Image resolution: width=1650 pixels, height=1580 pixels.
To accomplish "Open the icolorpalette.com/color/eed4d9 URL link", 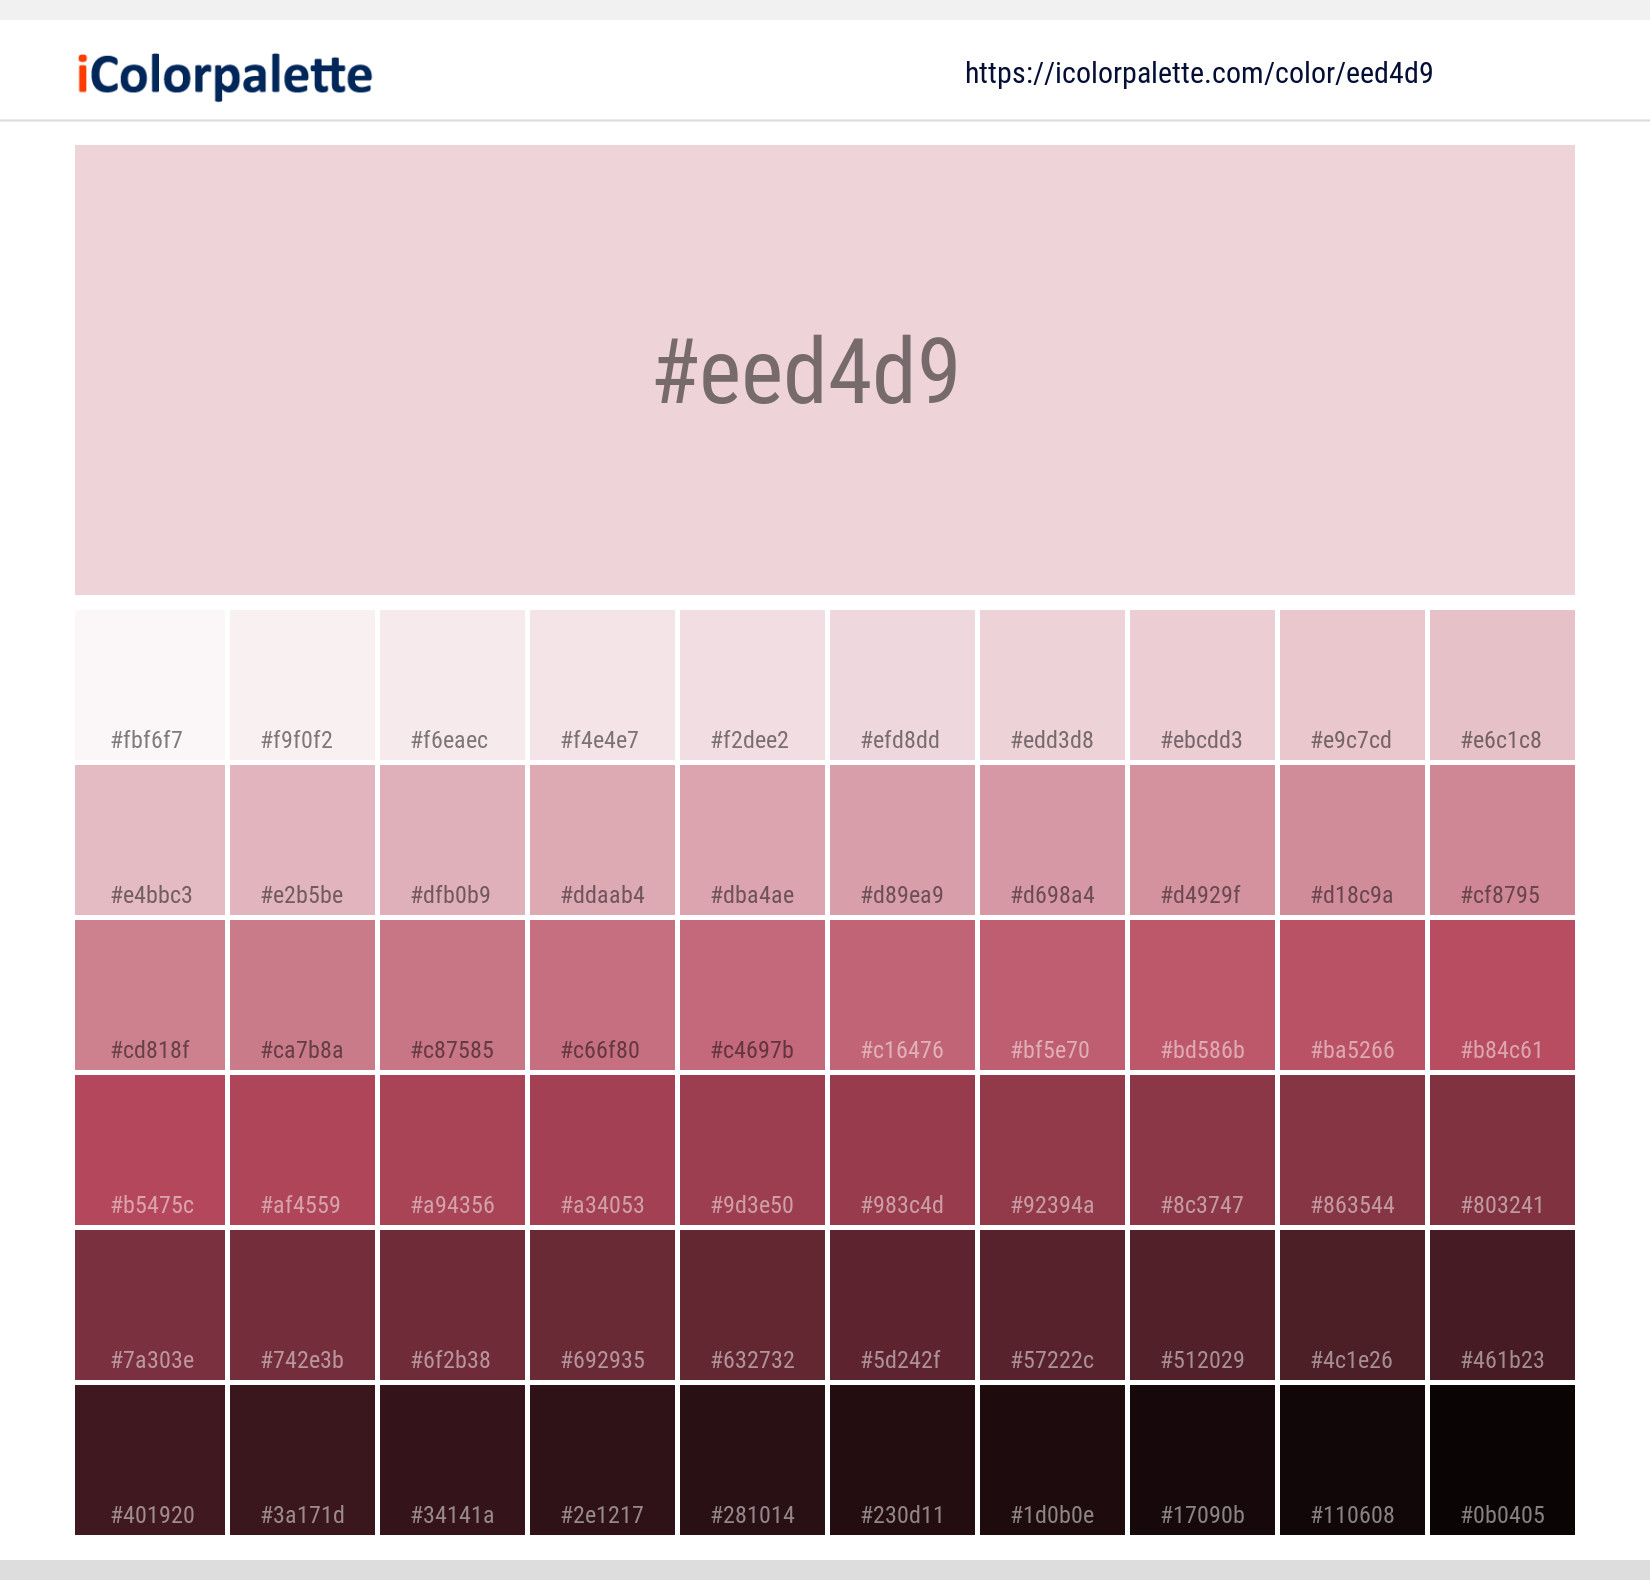I will pyautogui.click(x=1198, y=73).
